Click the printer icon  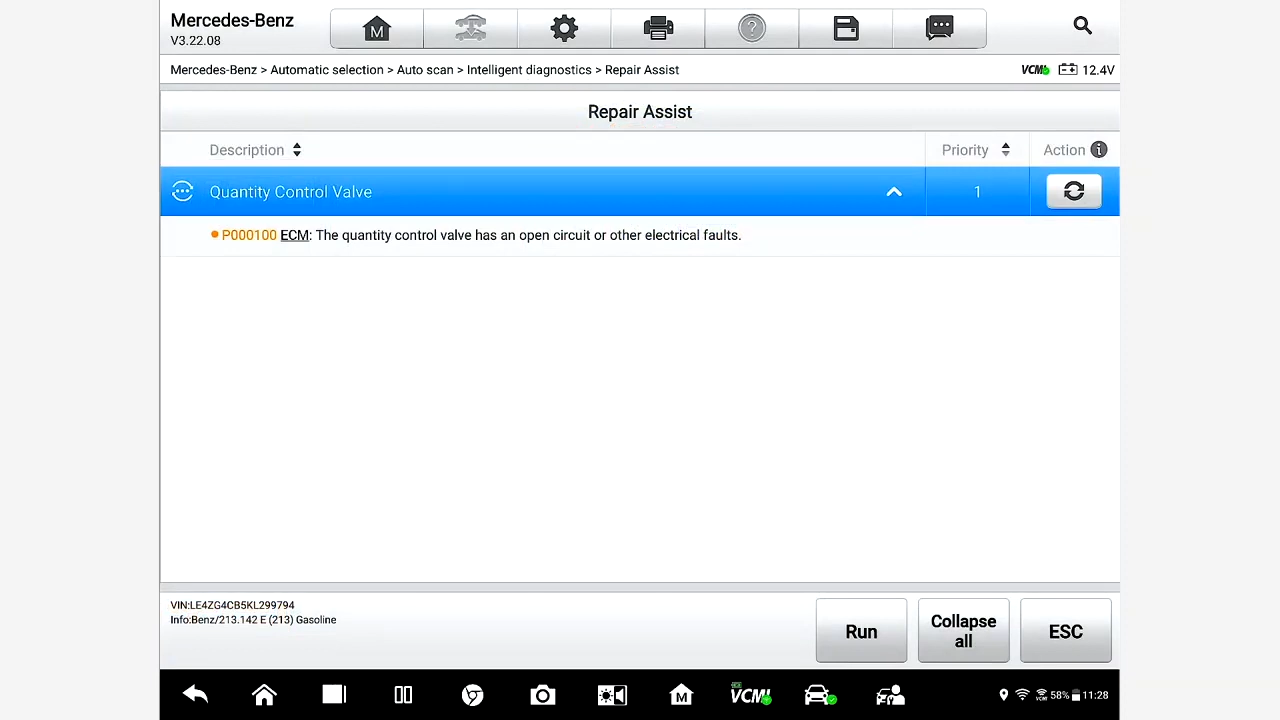tap(658, 29)
